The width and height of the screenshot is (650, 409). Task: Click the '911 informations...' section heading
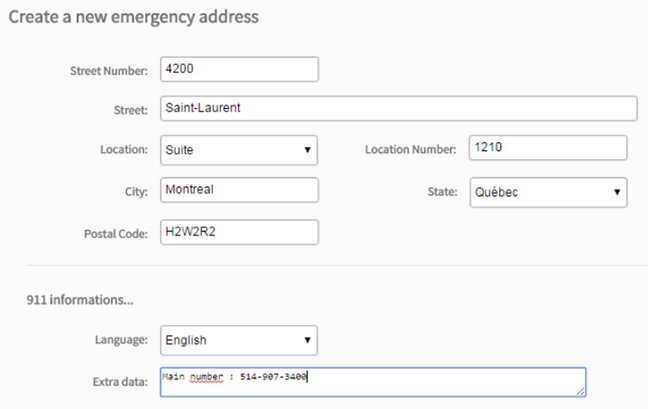80,300
